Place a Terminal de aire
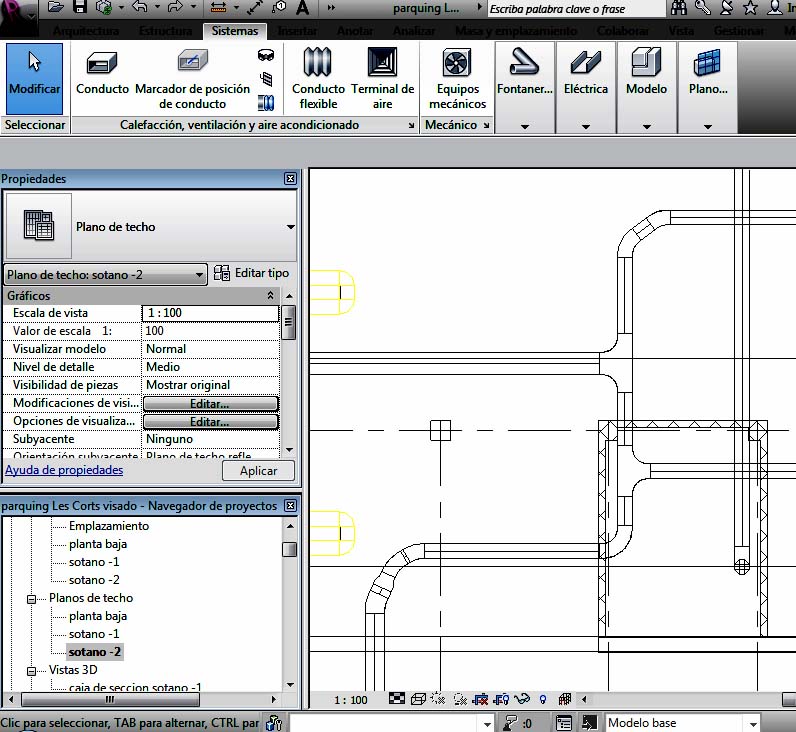796x732 pixels. 382,74
